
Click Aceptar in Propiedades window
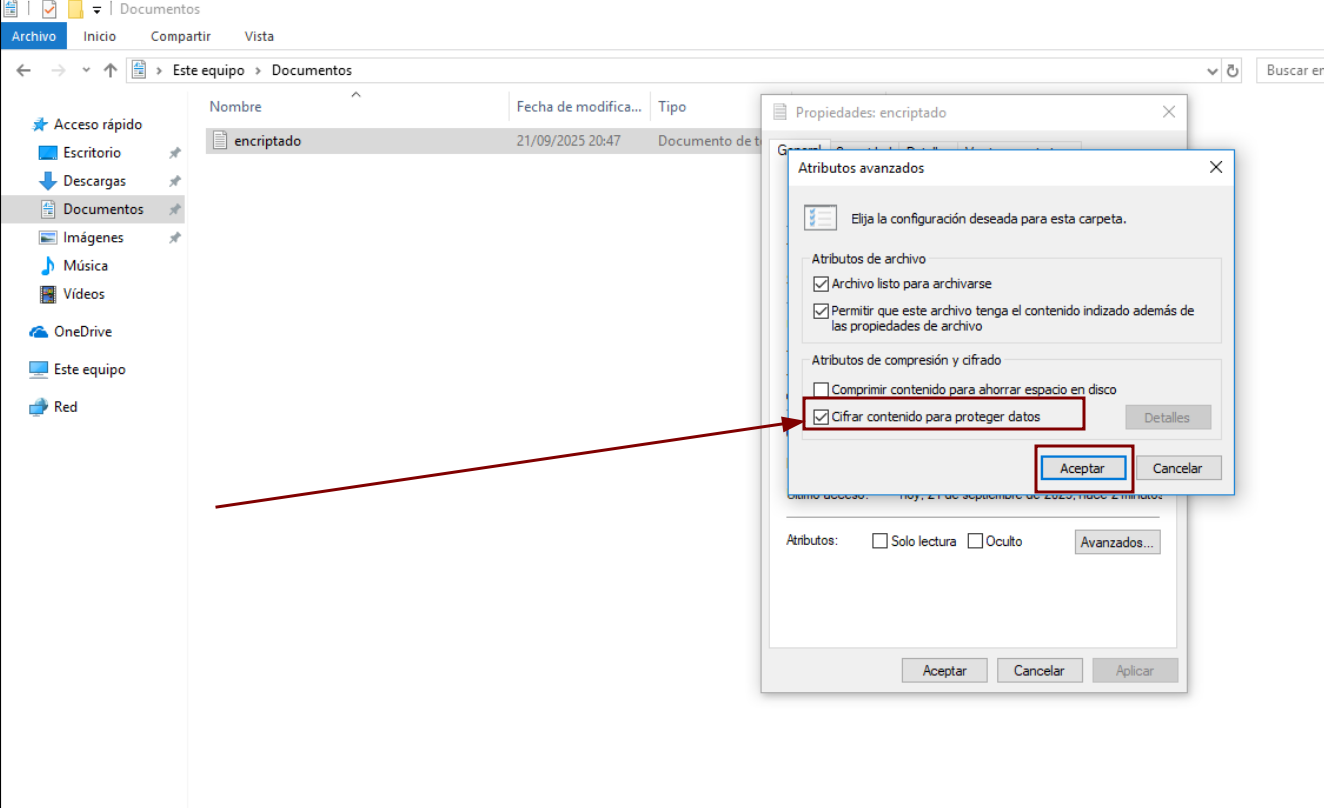tap(944, 671)
